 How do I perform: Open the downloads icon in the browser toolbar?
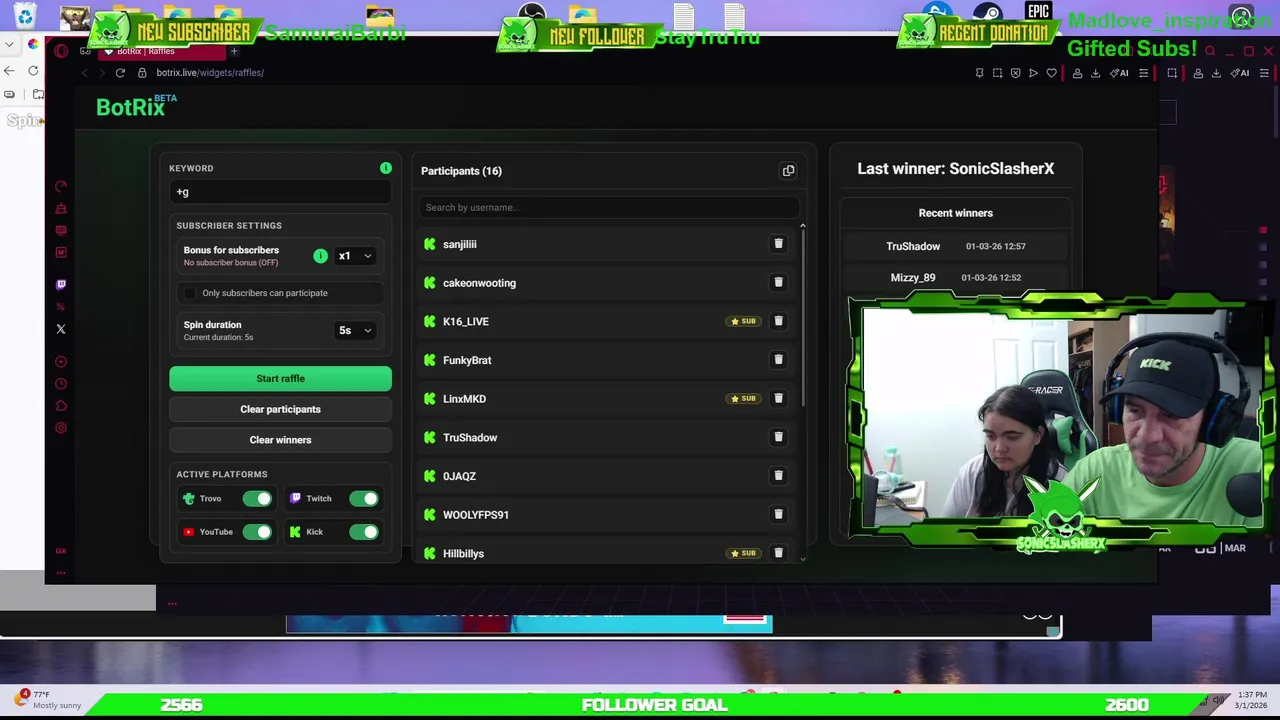(1095, 72)
